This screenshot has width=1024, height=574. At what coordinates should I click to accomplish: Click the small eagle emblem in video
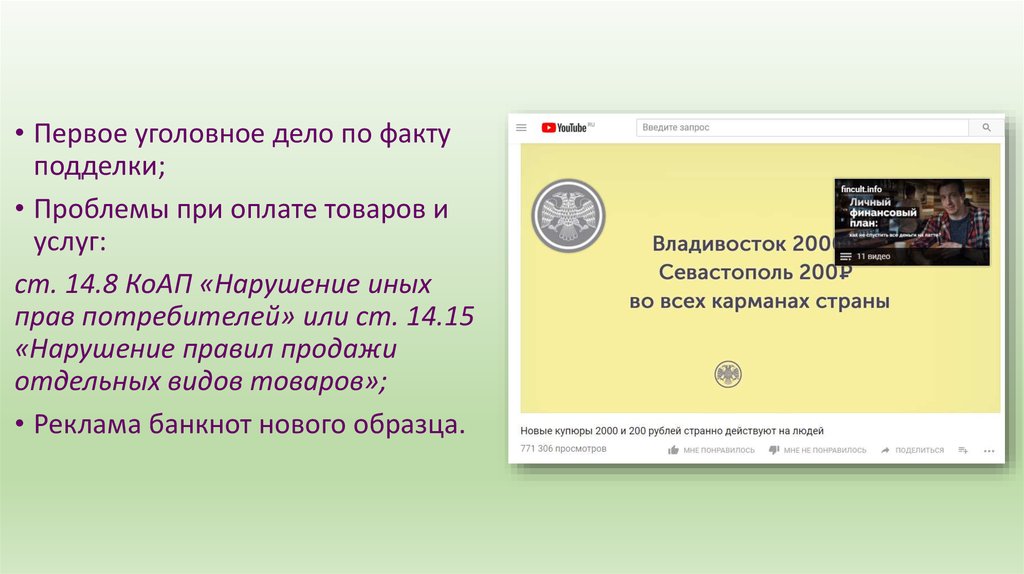pyautogui.click(x=728, y=374)
